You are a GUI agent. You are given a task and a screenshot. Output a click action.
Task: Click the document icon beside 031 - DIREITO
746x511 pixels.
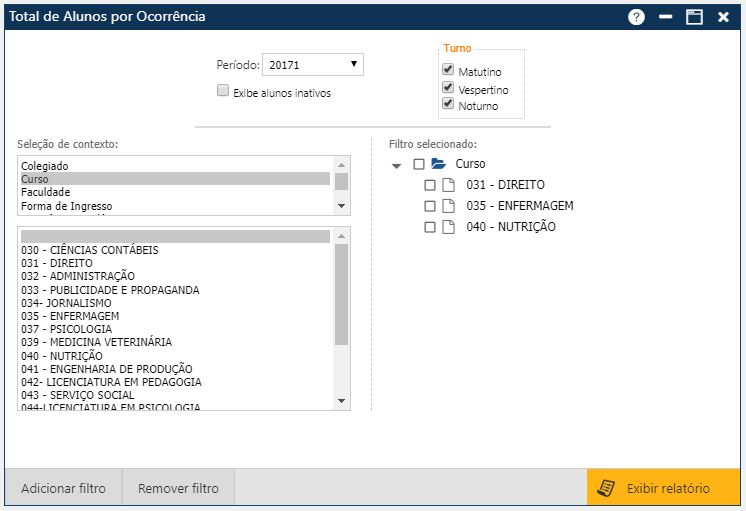coord(449,185)
